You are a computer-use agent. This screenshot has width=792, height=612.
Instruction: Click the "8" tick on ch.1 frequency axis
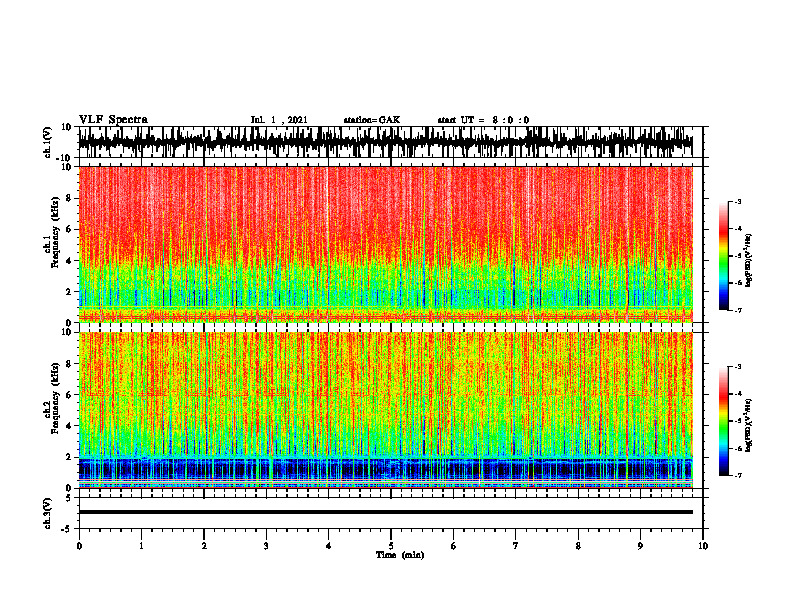pyautogui.click(x=70, y=198)
